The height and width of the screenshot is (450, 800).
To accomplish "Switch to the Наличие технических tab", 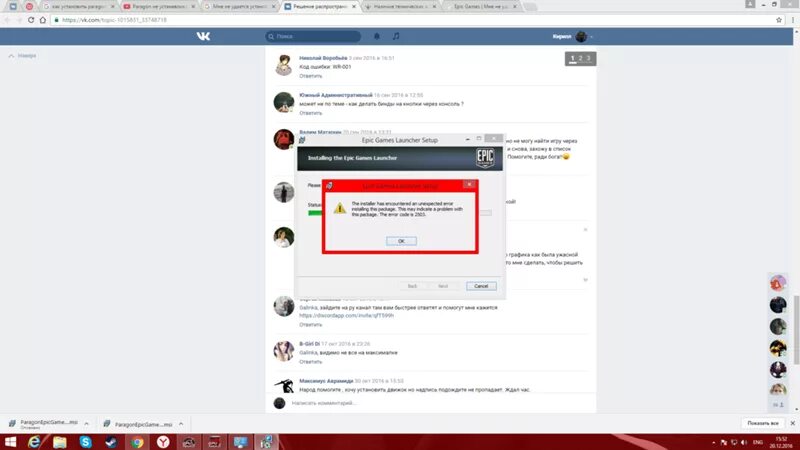I will coord(402,7).
